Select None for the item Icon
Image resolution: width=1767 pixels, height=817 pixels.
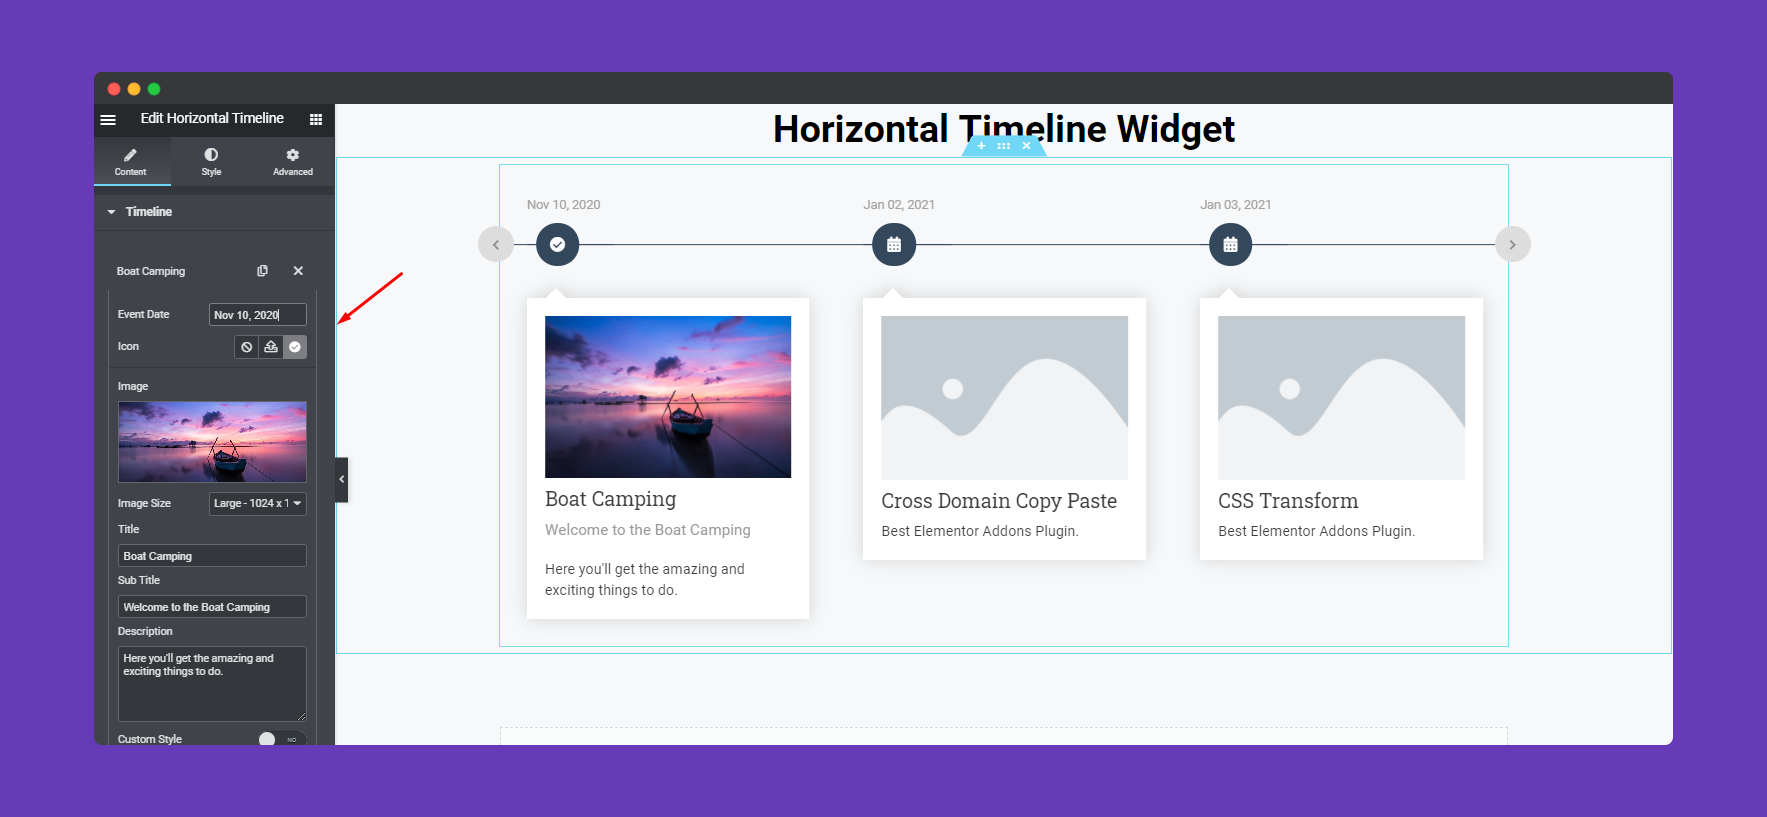(246, 347)
